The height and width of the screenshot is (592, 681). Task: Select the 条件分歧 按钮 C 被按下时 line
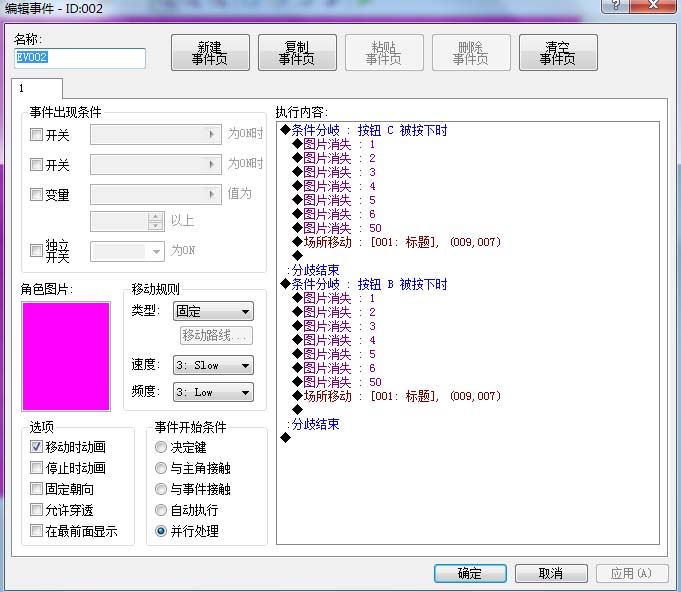(364, 130)
